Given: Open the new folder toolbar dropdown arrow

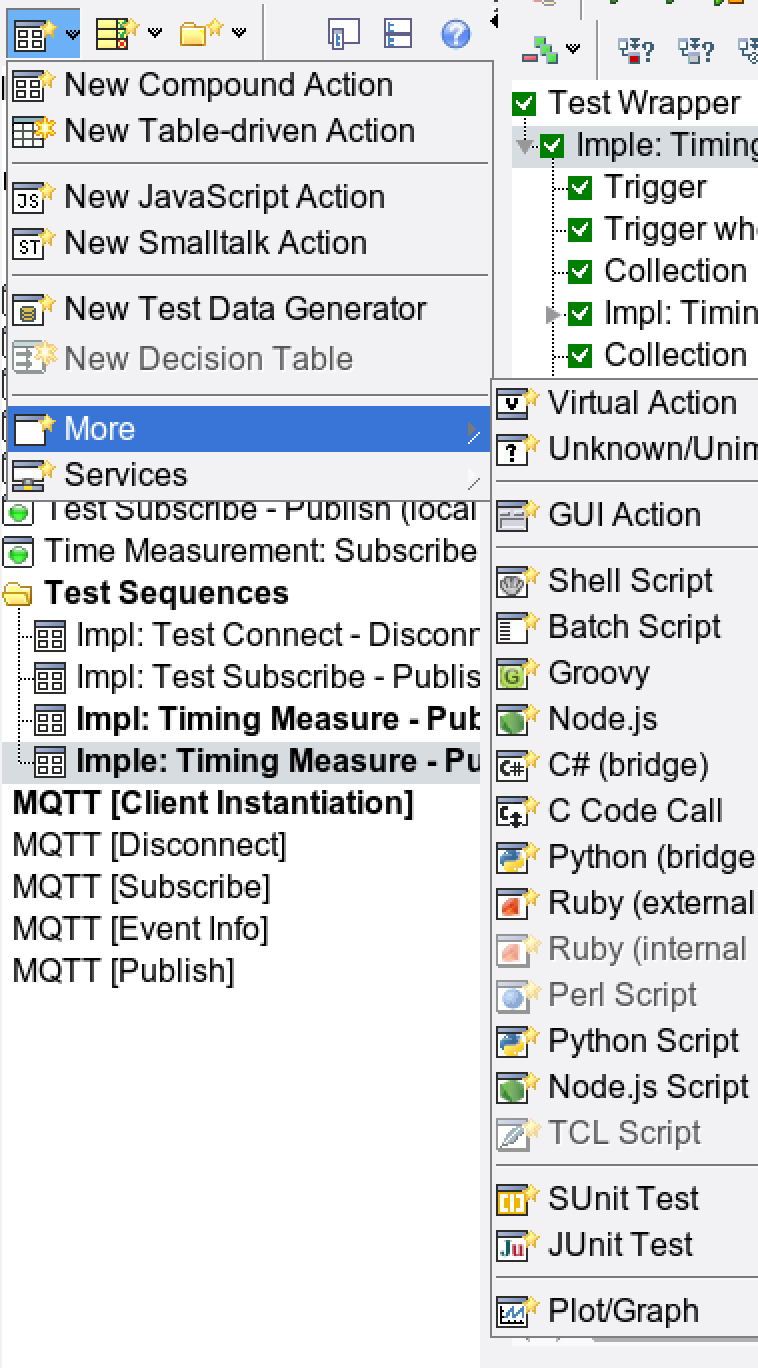Looking at the screenshot, I should coord(239,34).
